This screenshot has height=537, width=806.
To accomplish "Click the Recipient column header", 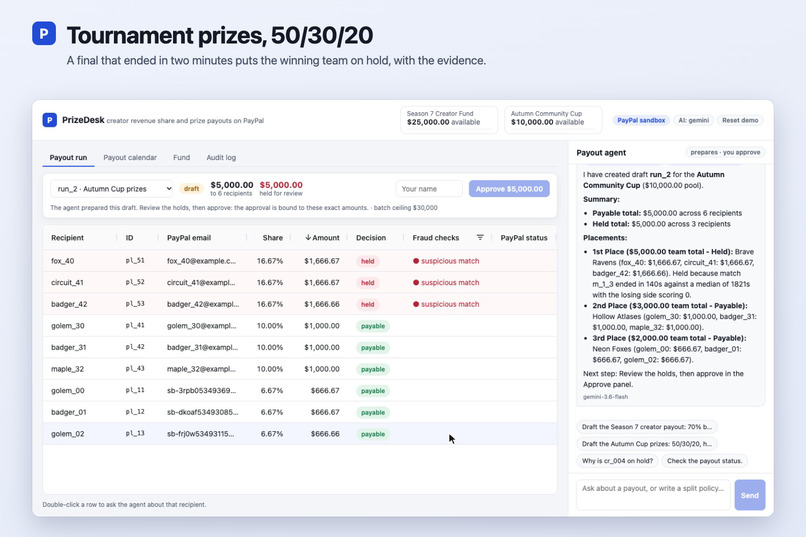I will [67, 237].
